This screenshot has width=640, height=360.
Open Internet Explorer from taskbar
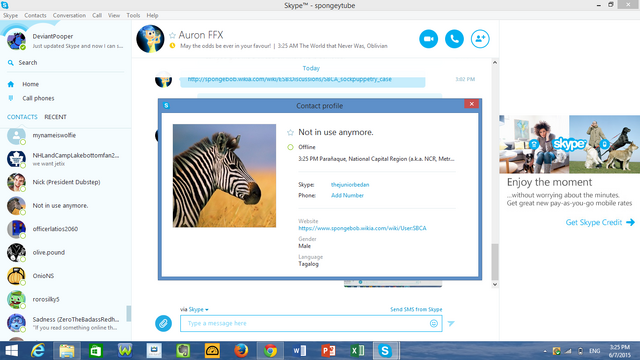coord(38,351)
